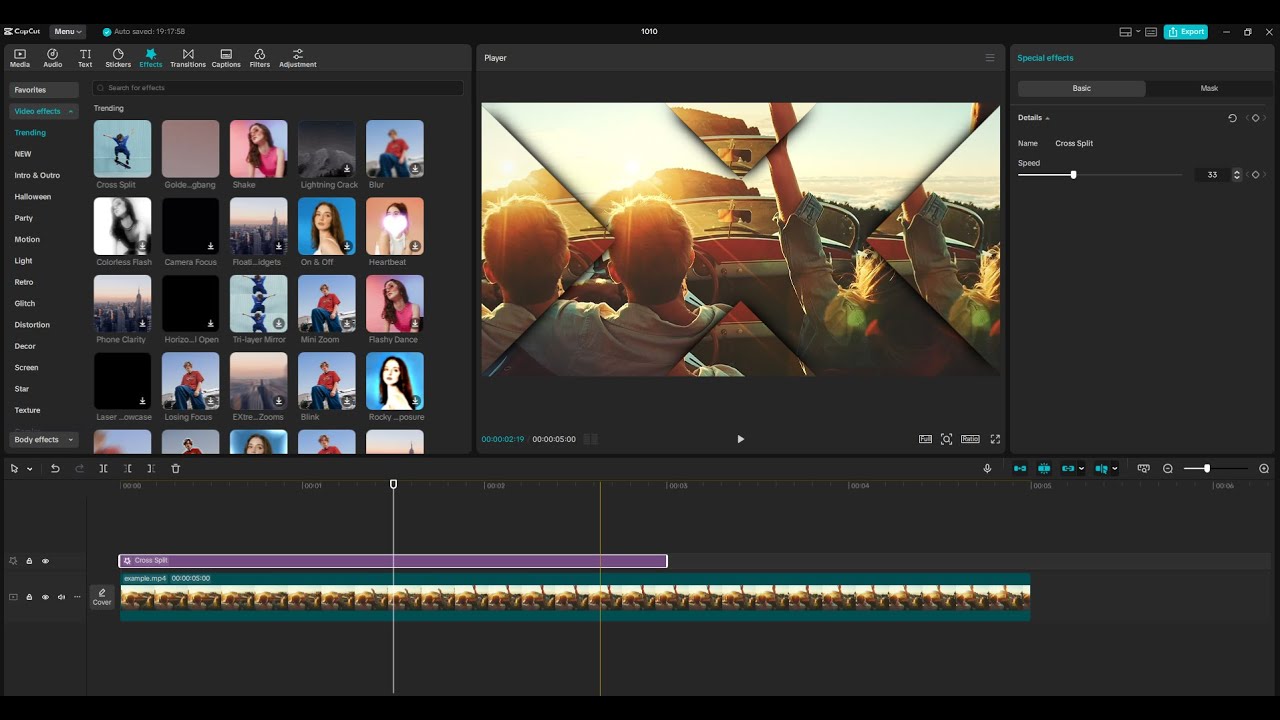This screenshot has width=1280, height=720.
Task: Click the Cover button on the track
Action: (x=102, y=597)
